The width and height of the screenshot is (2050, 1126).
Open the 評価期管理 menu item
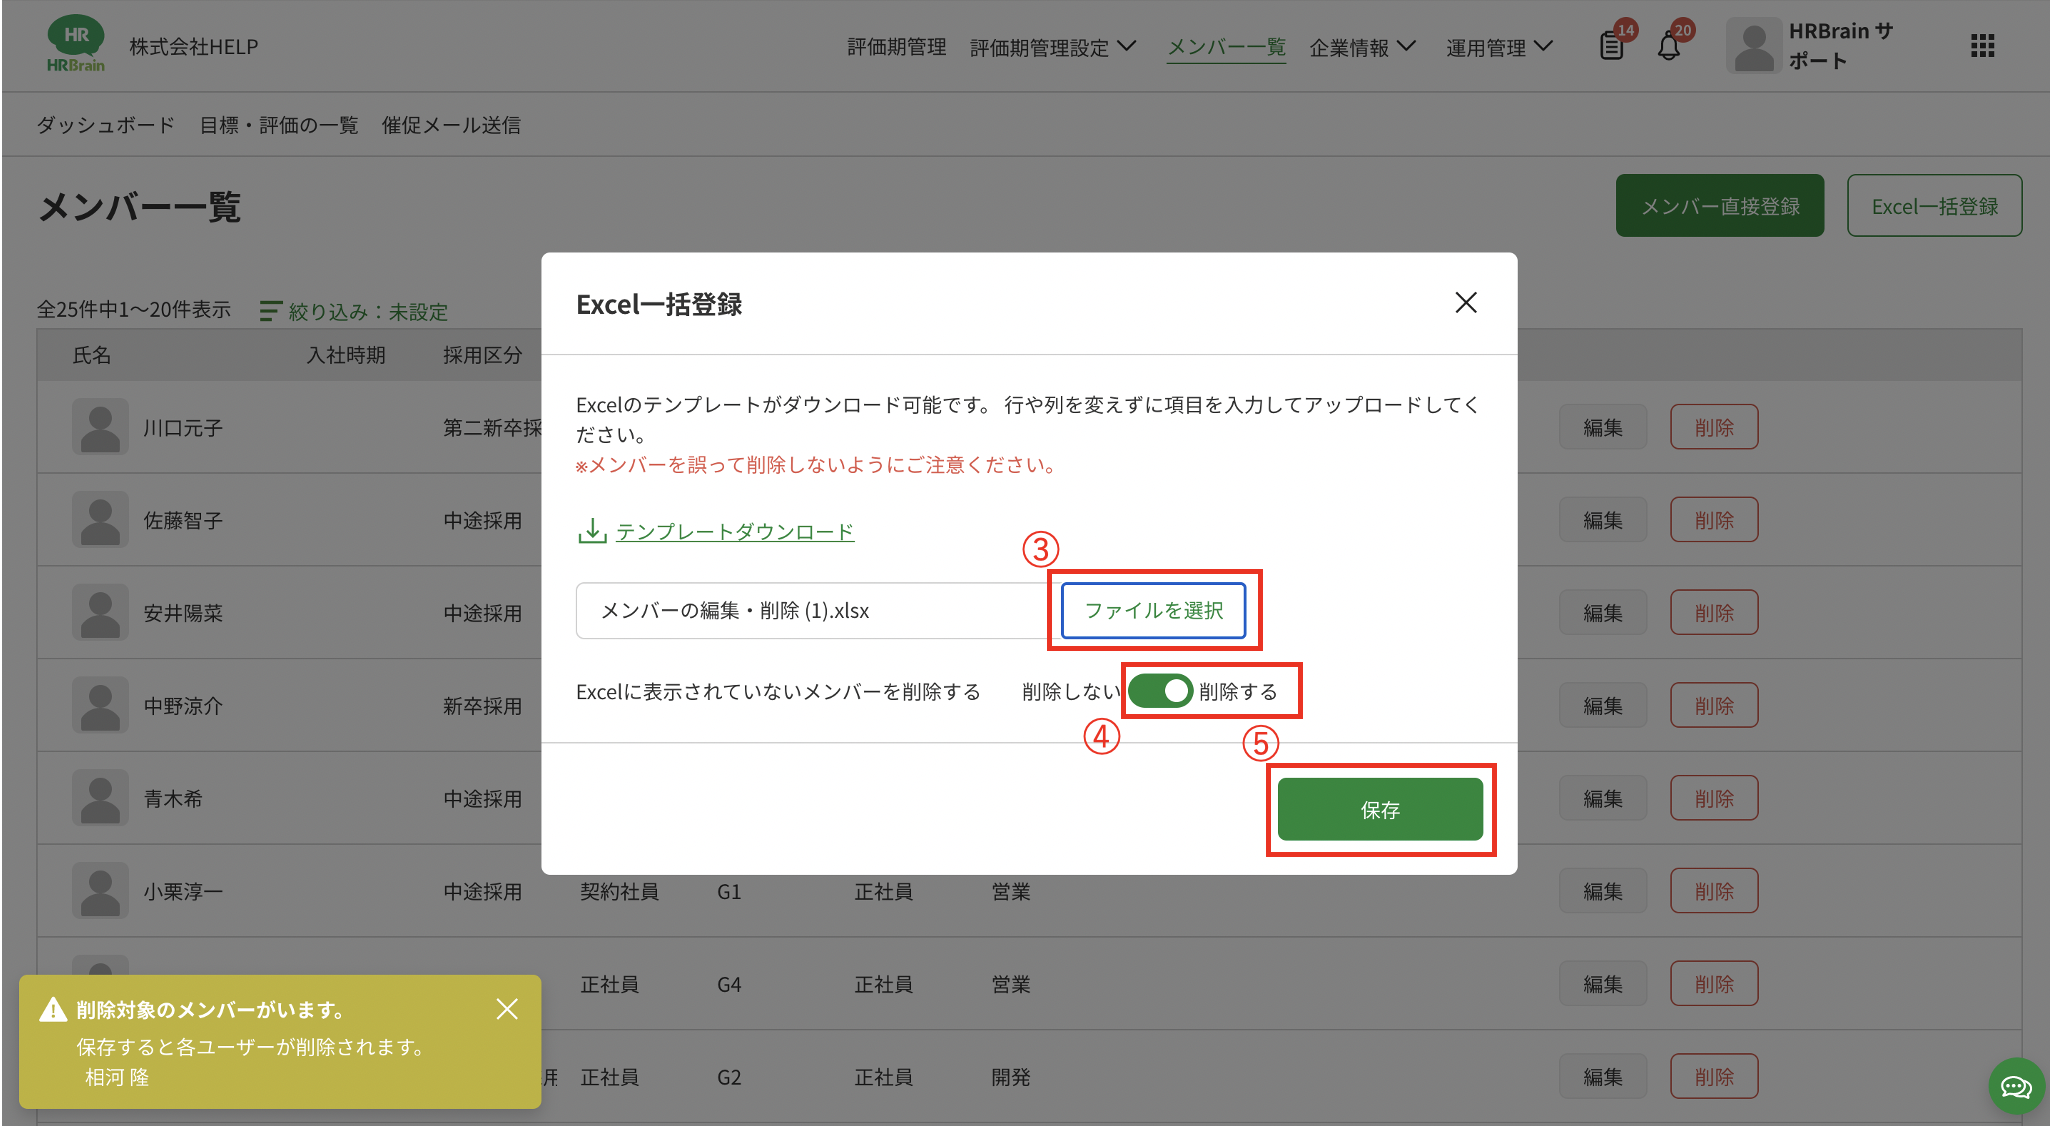(x=897, y=47)
